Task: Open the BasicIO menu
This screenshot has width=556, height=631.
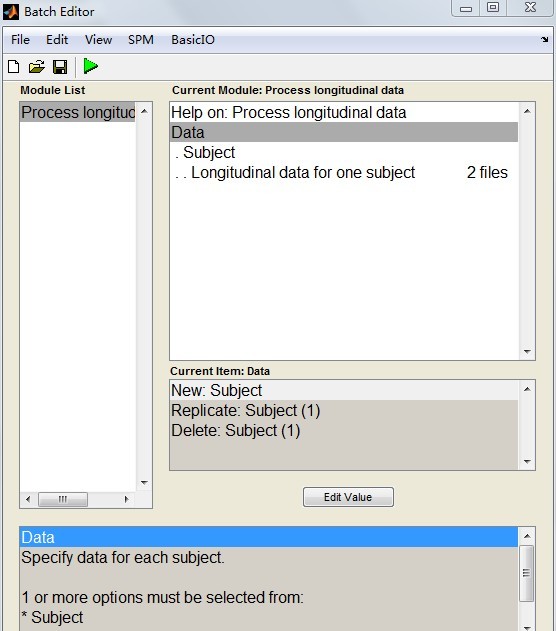Action: [193, 40]
